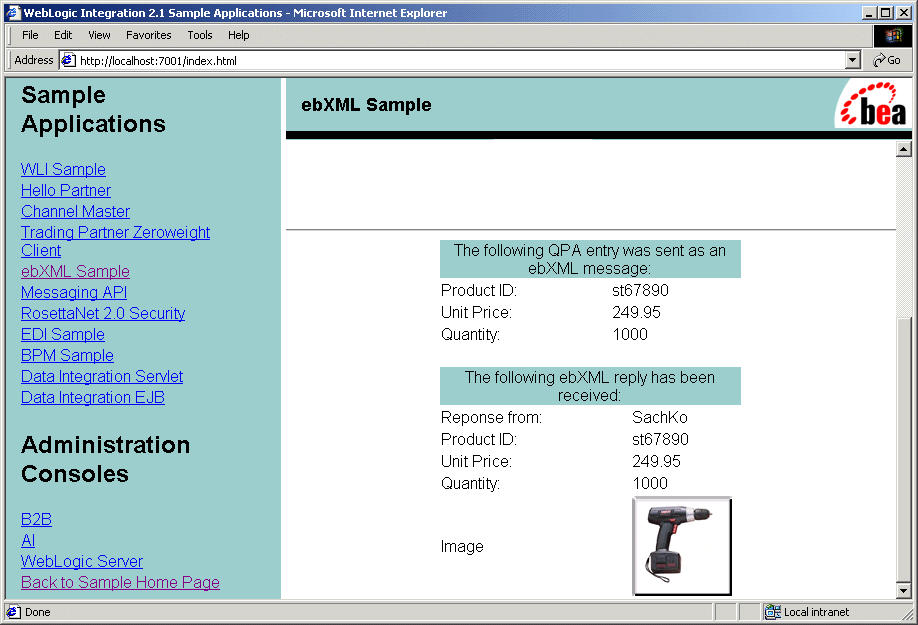Open the EDI Sample link
The image size is (918, 625).
(63, 335)
